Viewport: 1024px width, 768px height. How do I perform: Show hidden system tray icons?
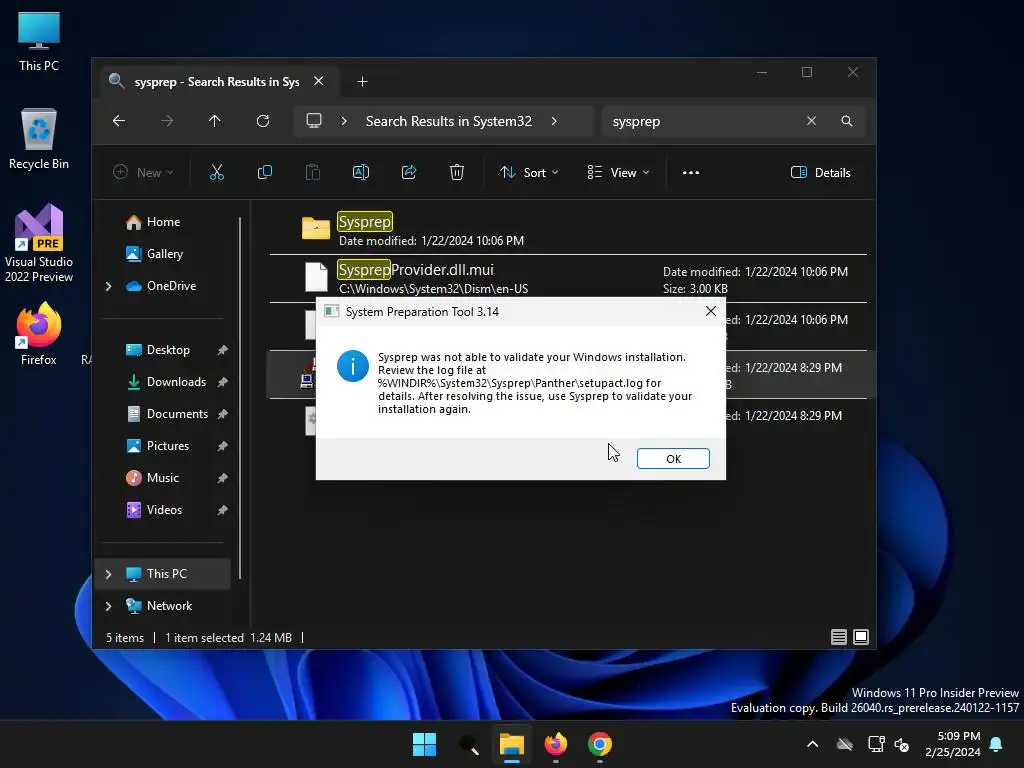812,744
